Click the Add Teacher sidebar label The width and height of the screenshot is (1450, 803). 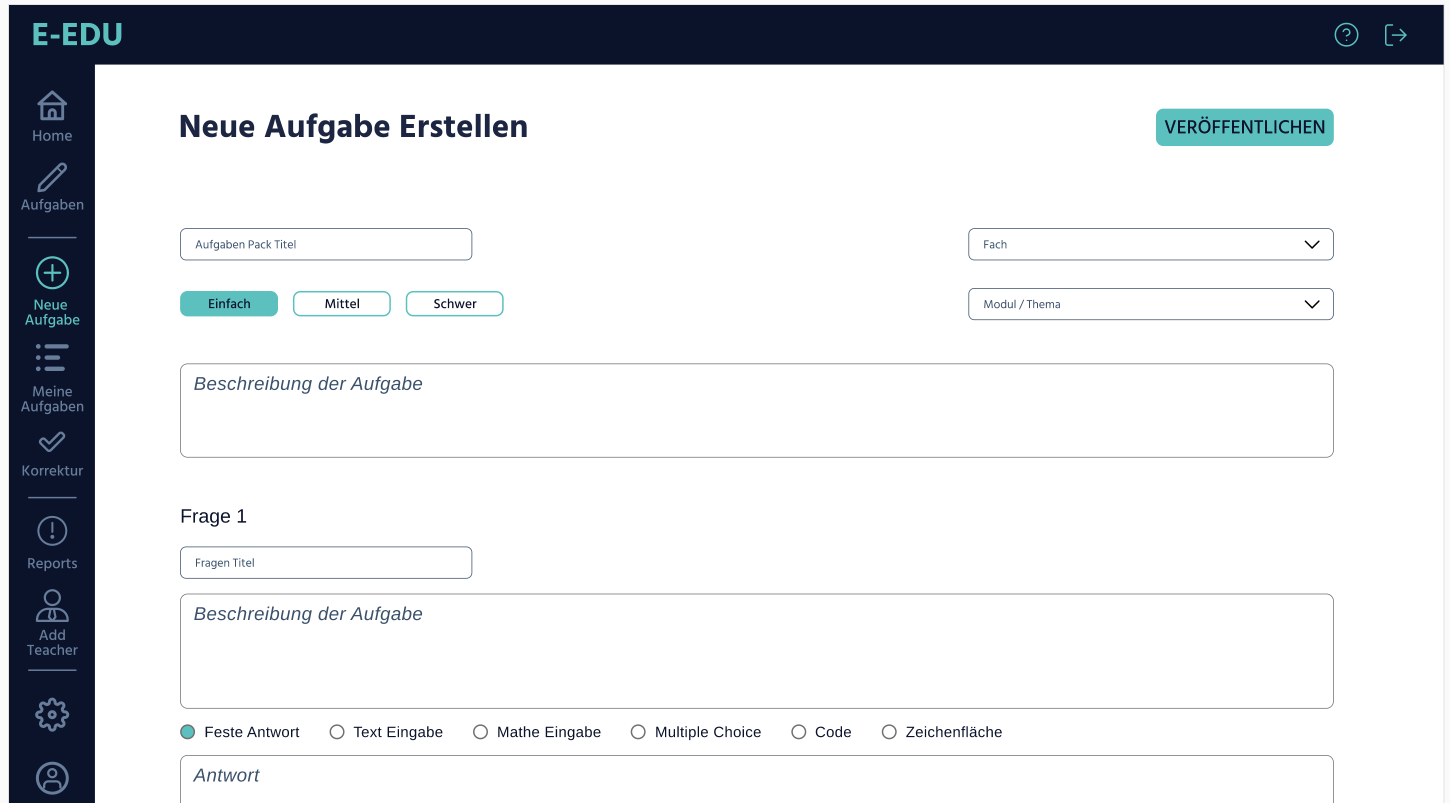pyautogui.click(x=52, y=642)
